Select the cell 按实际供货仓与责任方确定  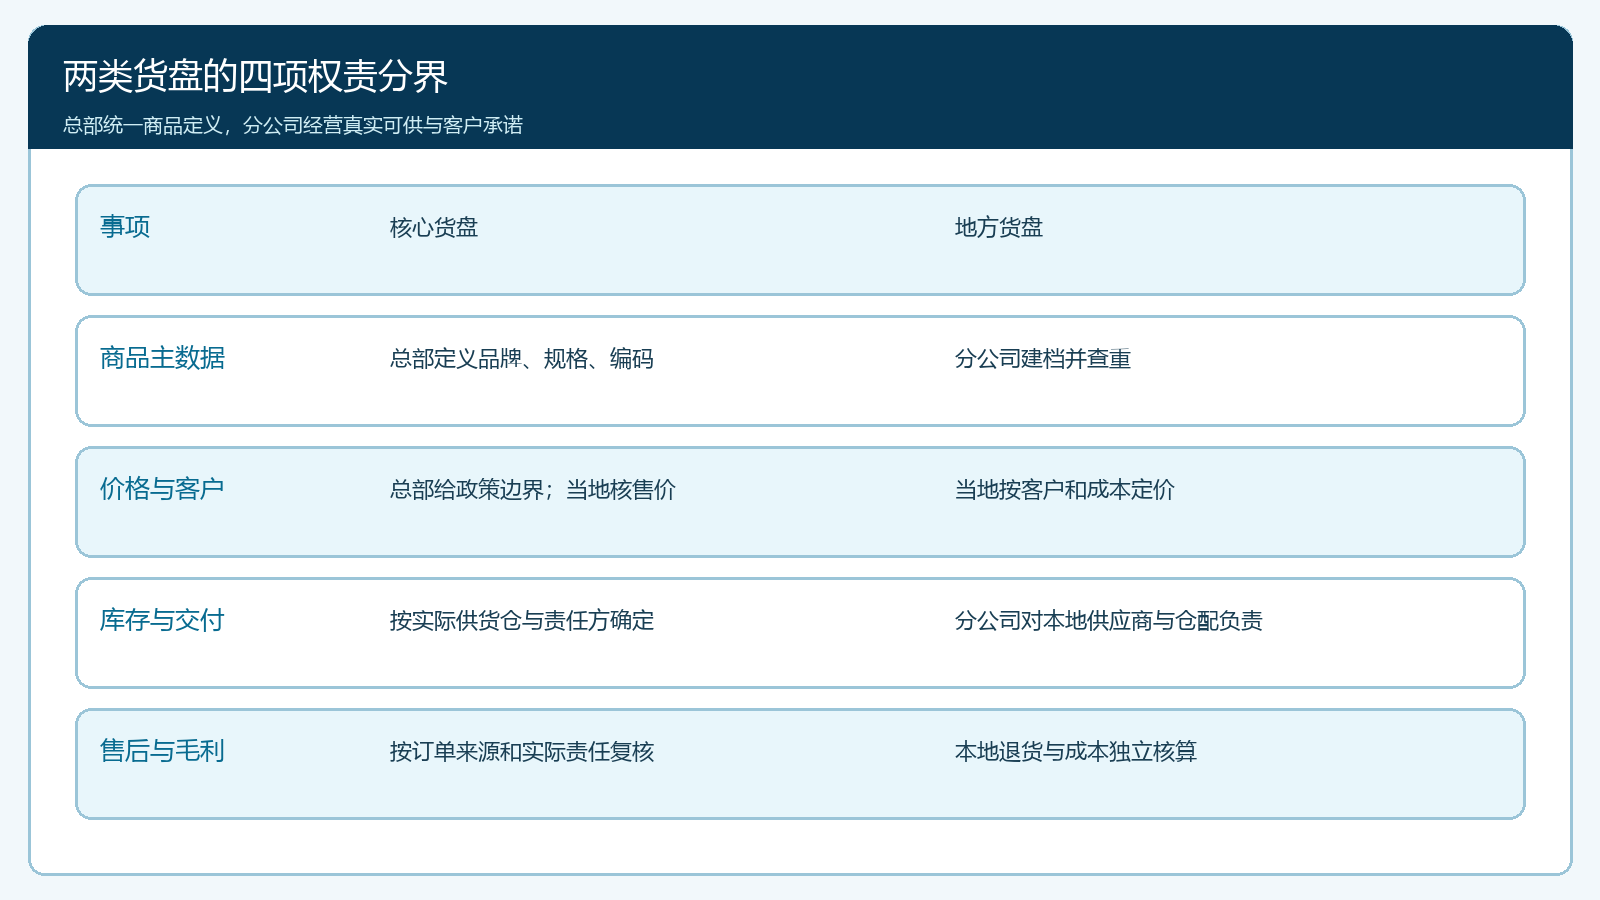click(522, 621)
